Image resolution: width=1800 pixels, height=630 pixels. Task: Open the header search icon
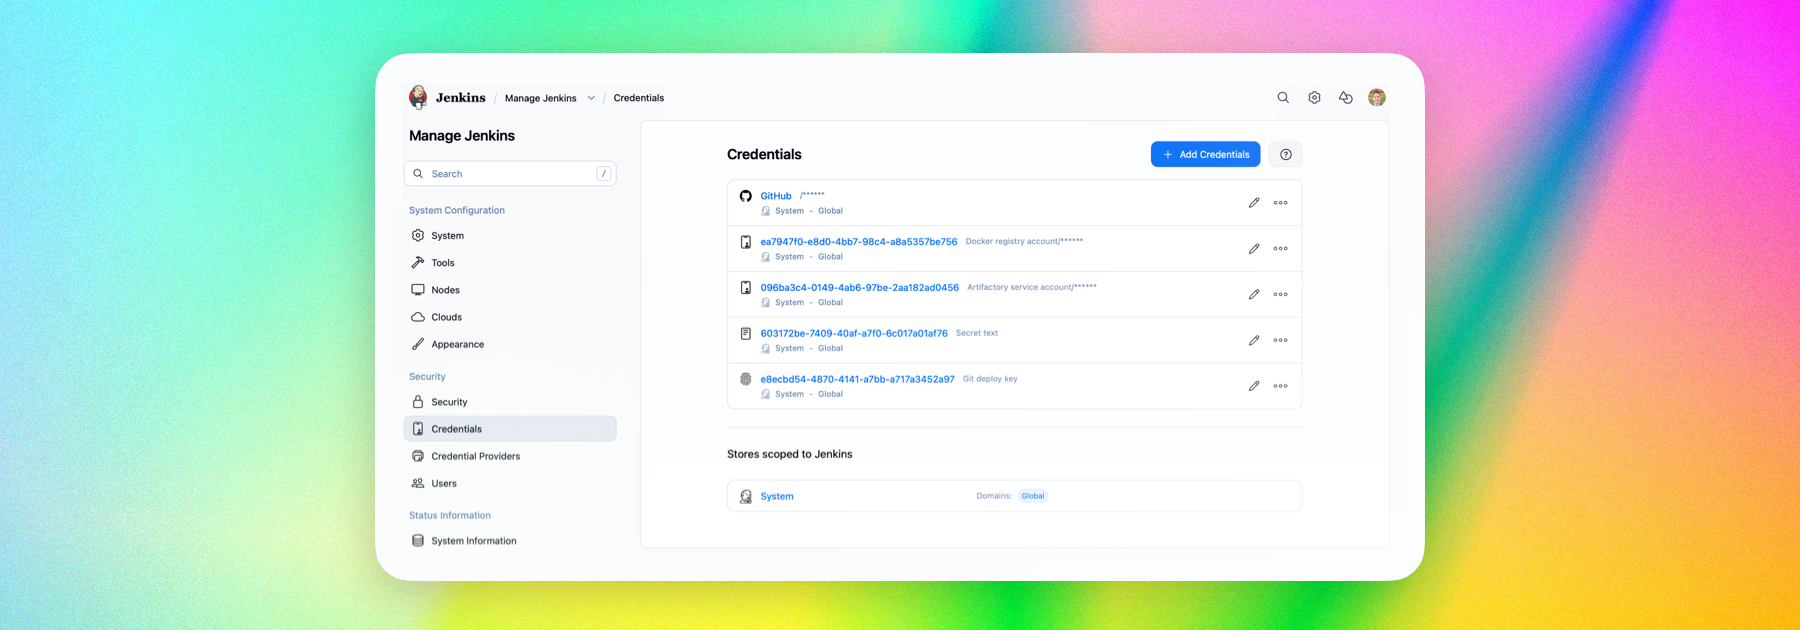[x=1283, y=98]
